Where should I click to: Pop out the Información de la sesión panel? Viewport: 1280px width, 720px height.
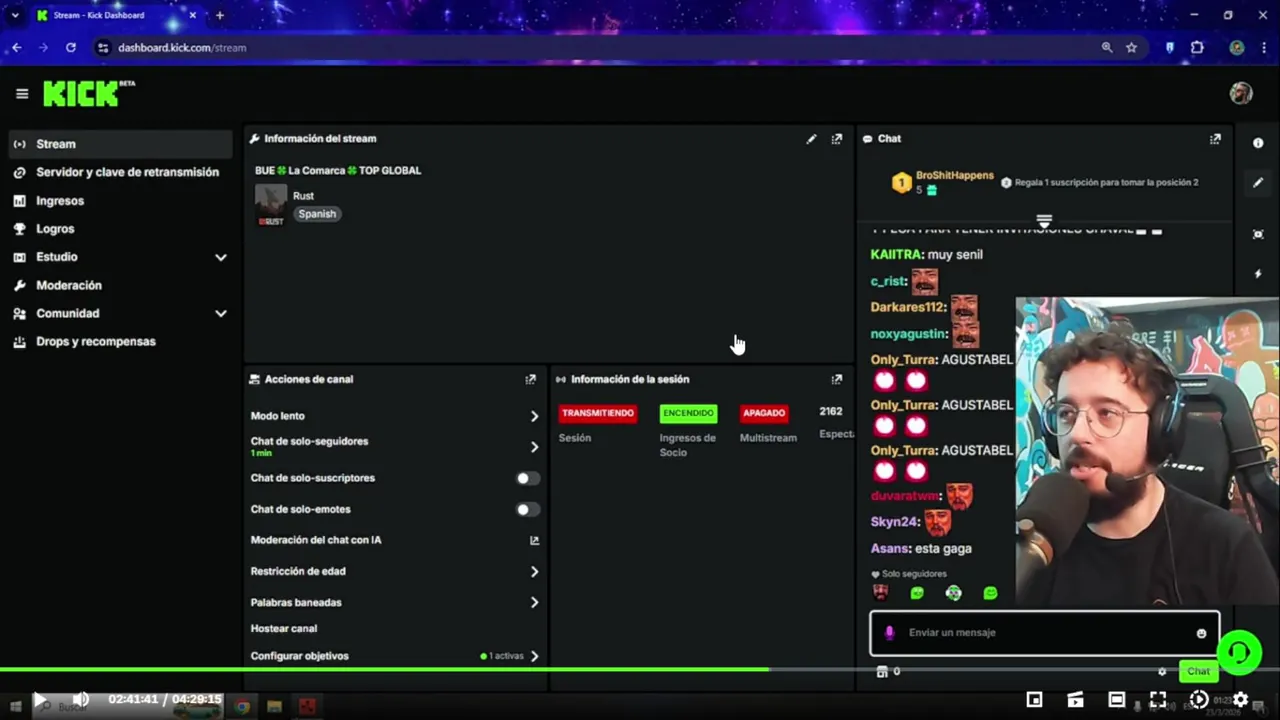point(837,379)
